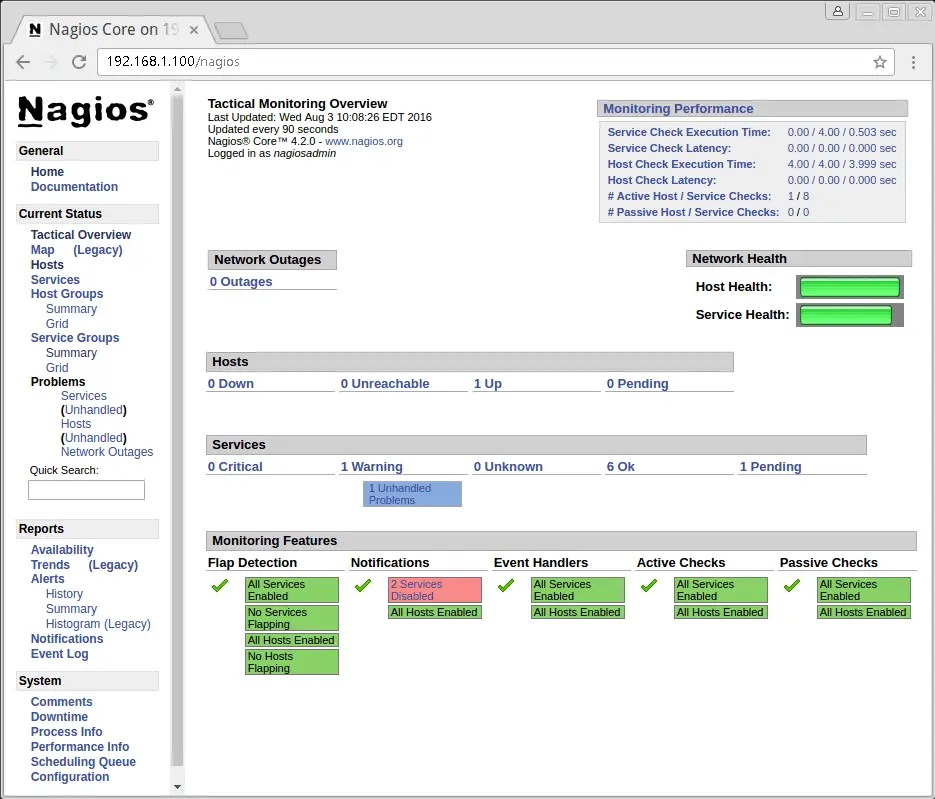Open Tactical Overview in the sidebar

[80, 234]
